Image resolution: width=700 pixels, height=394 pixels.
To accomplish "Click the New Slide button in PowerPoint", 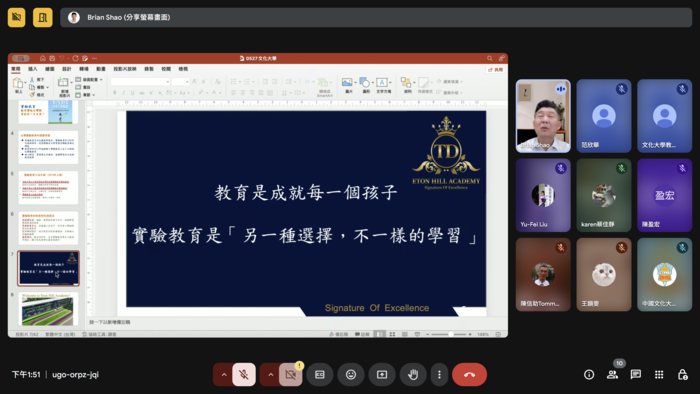I will pos(64,87).
